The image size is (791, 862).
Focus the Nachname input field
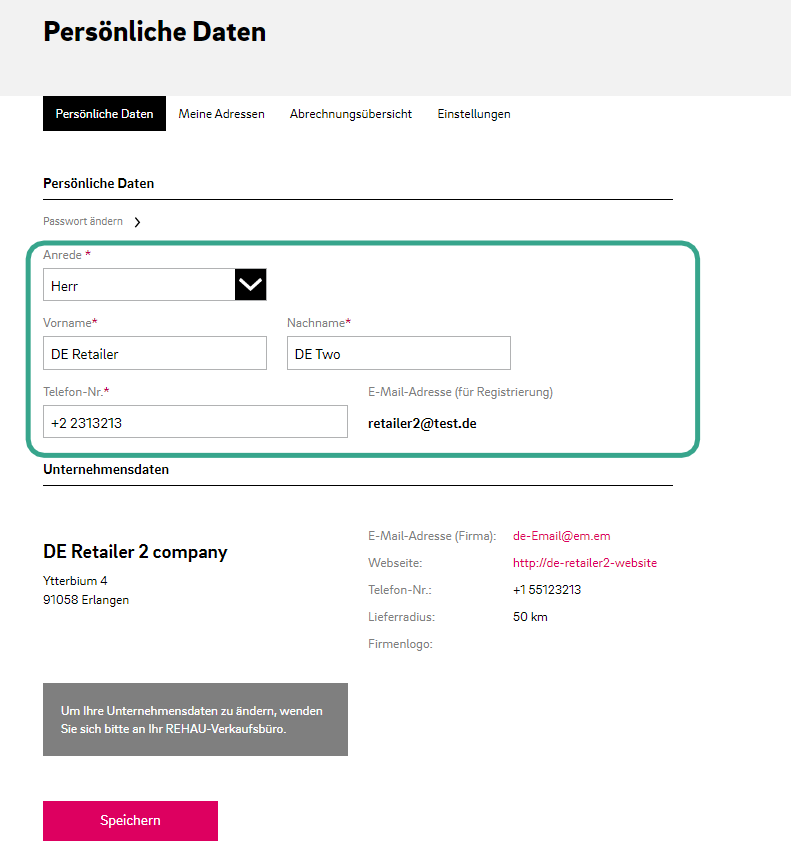[398, 354]
